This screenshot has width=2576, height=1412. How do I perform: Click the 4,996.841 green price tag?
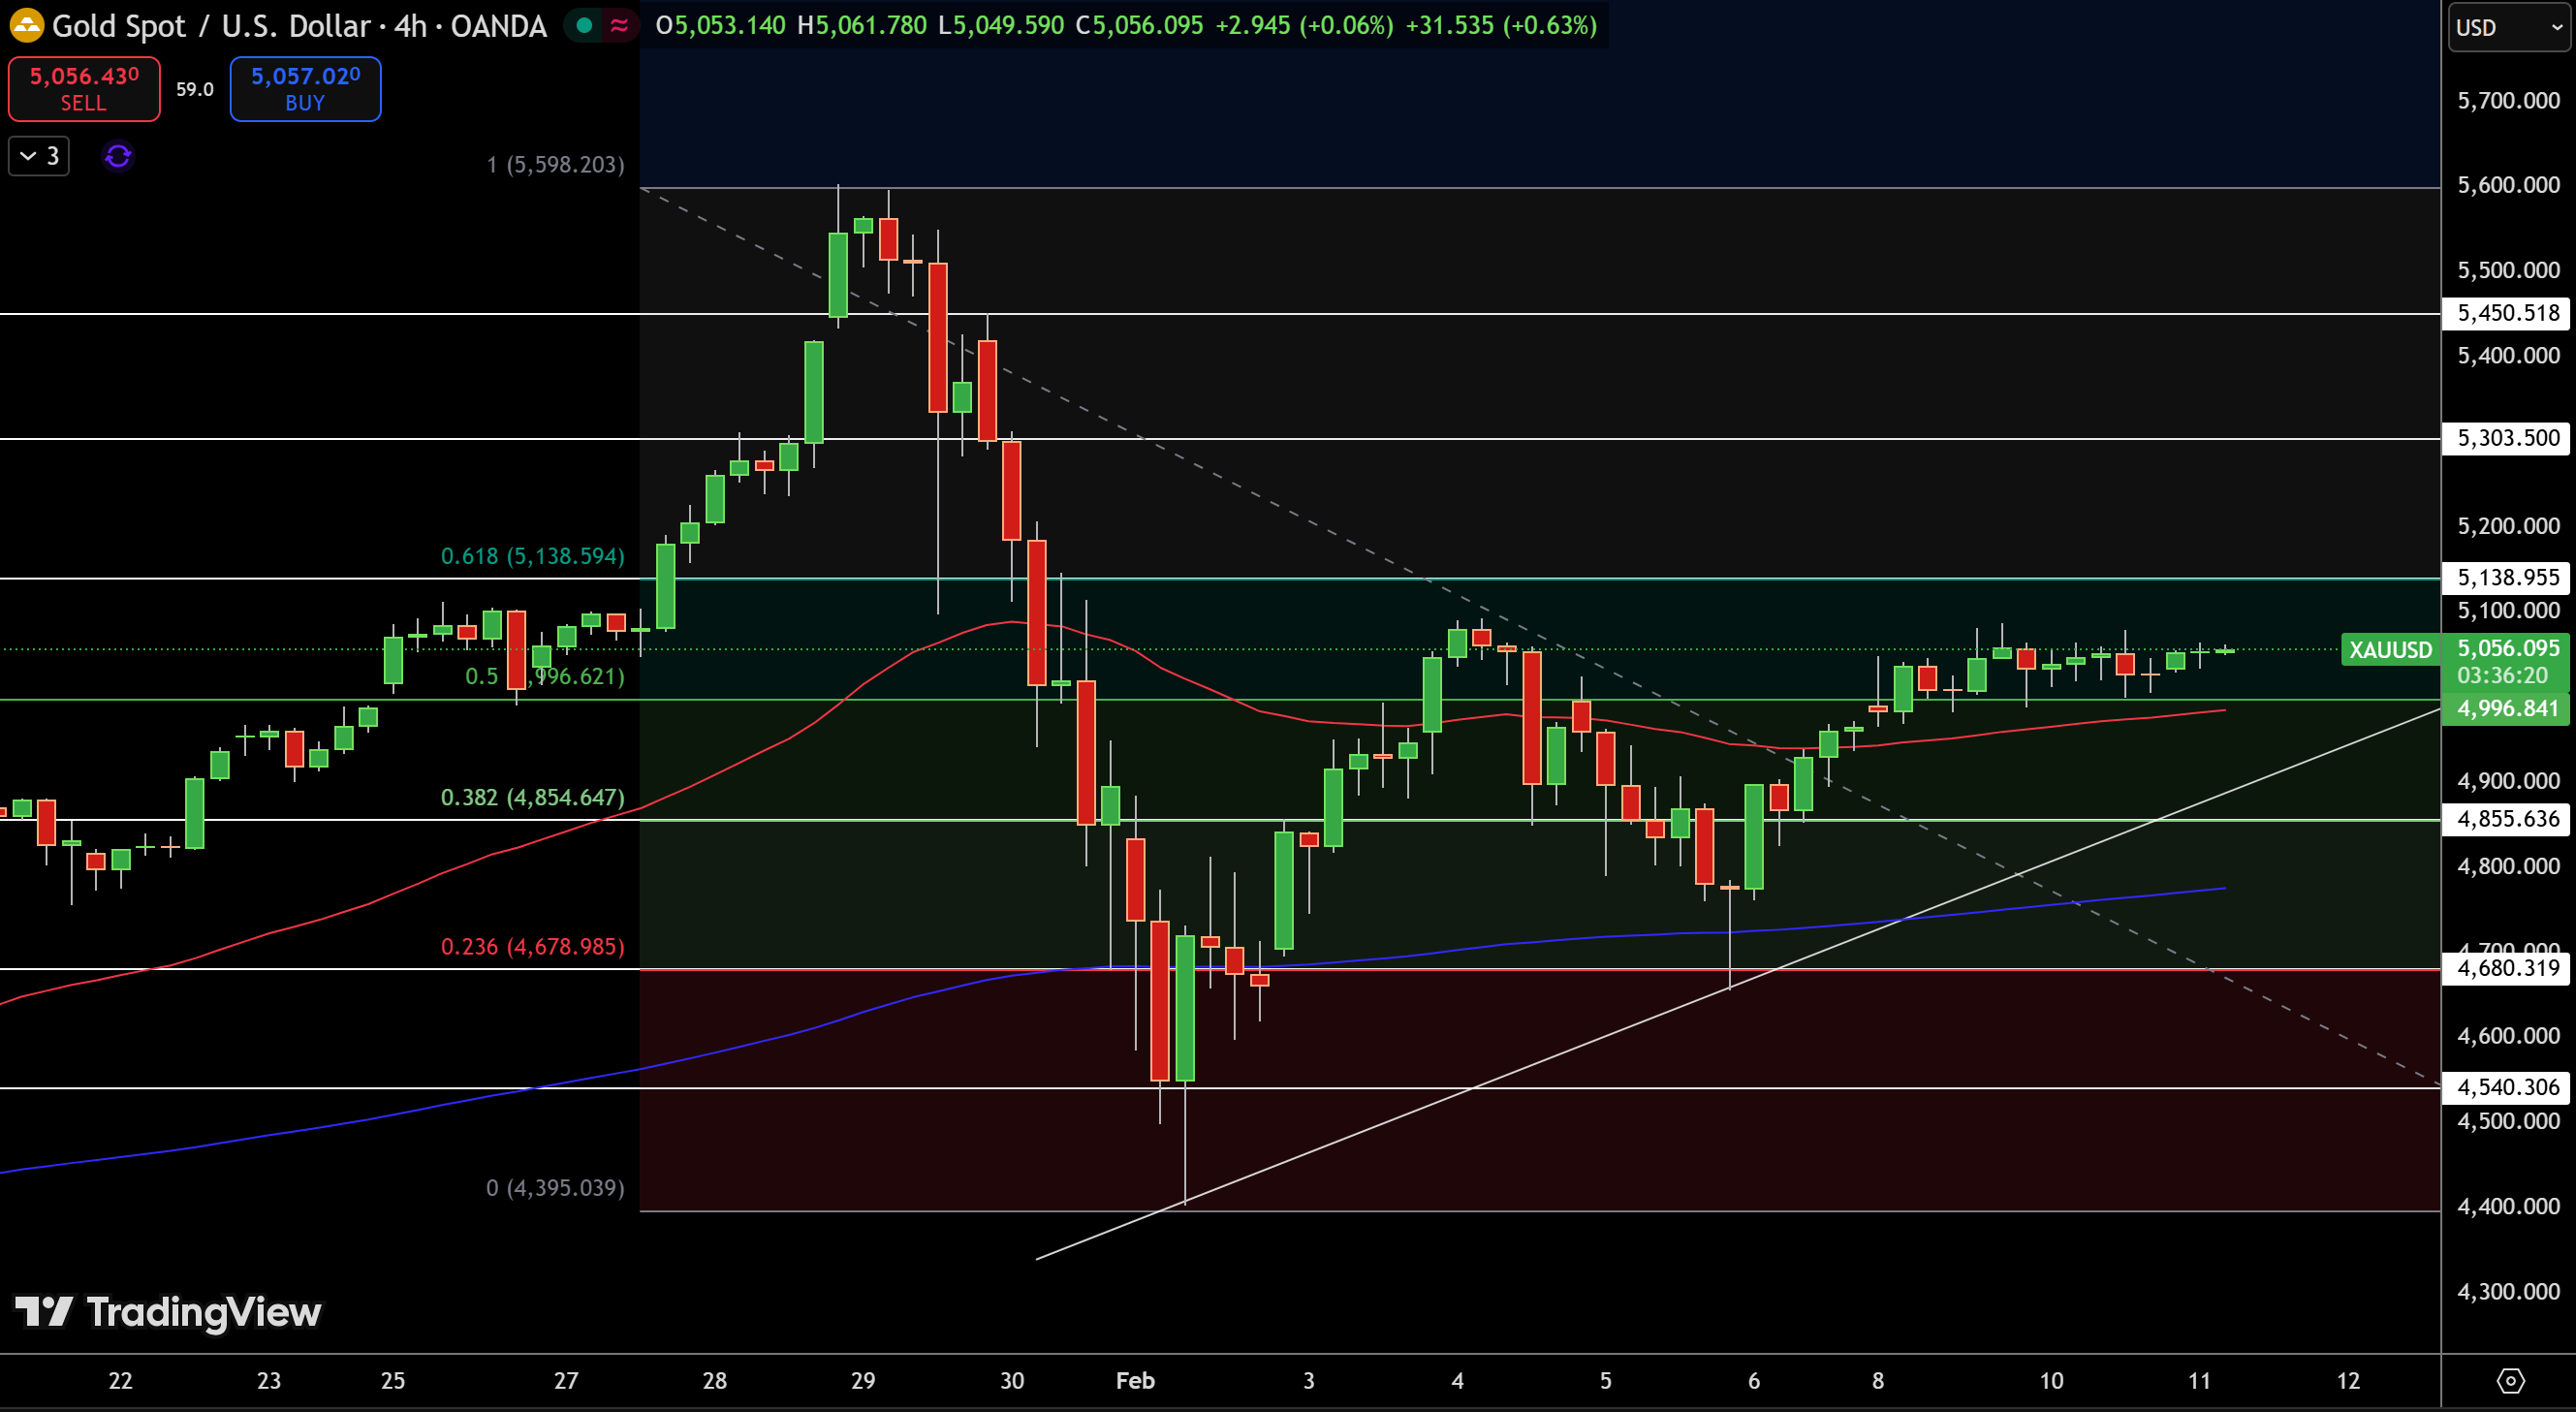(2507, 709)
